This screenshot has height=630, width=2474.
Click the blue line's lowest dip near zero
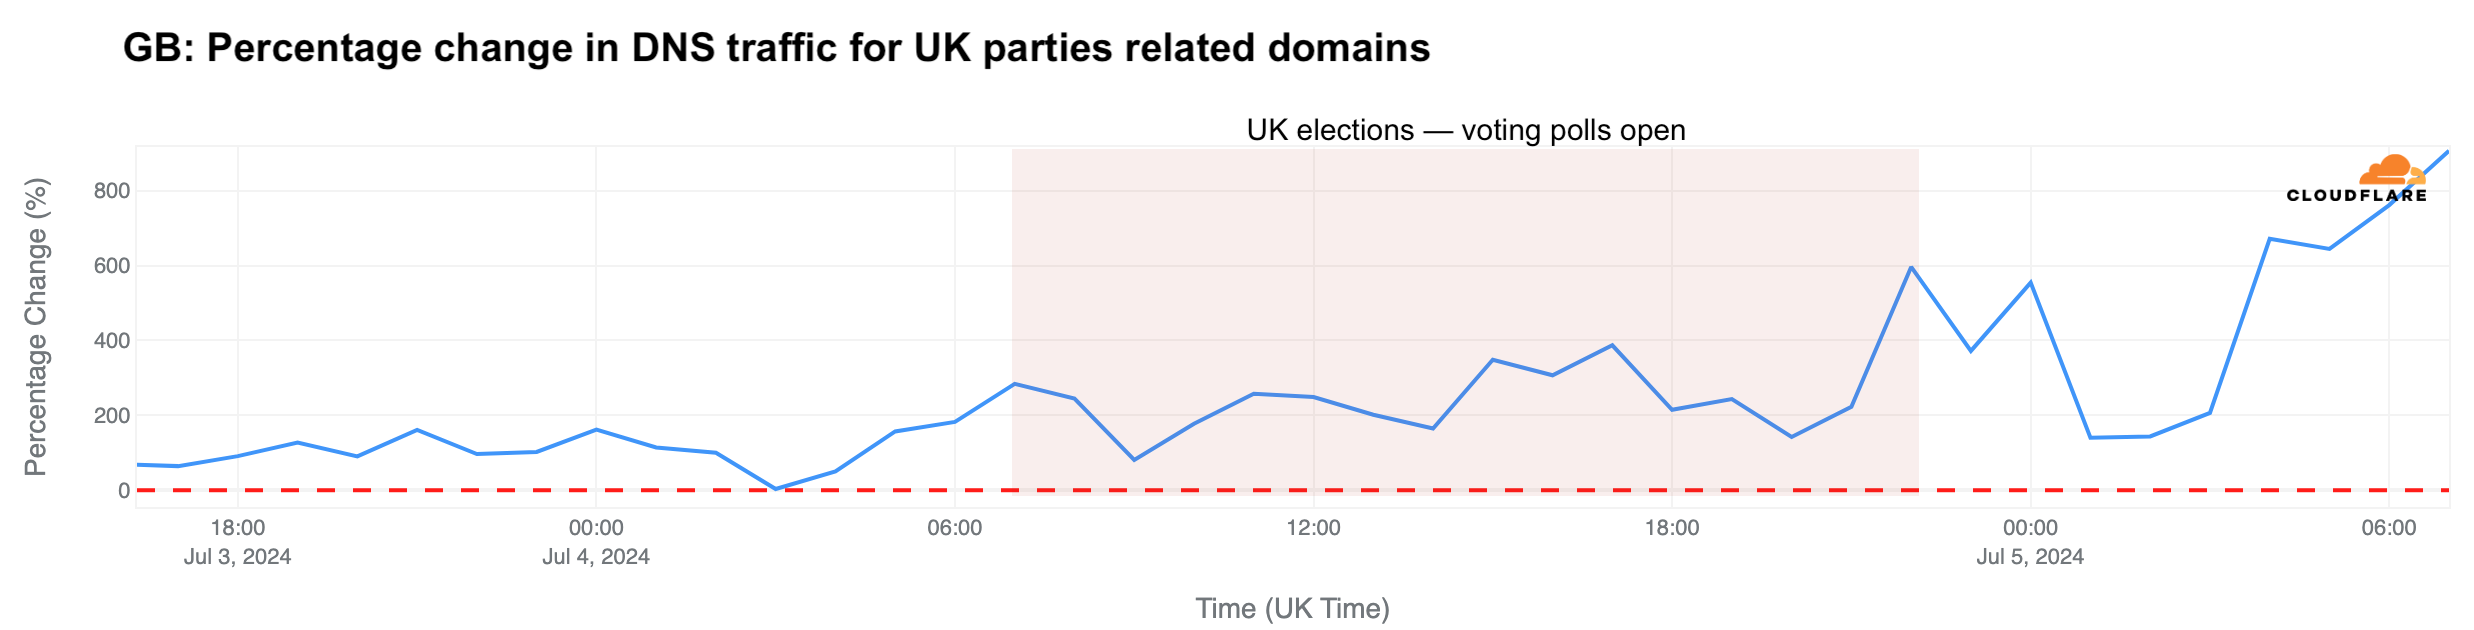[x=776, y=488]
